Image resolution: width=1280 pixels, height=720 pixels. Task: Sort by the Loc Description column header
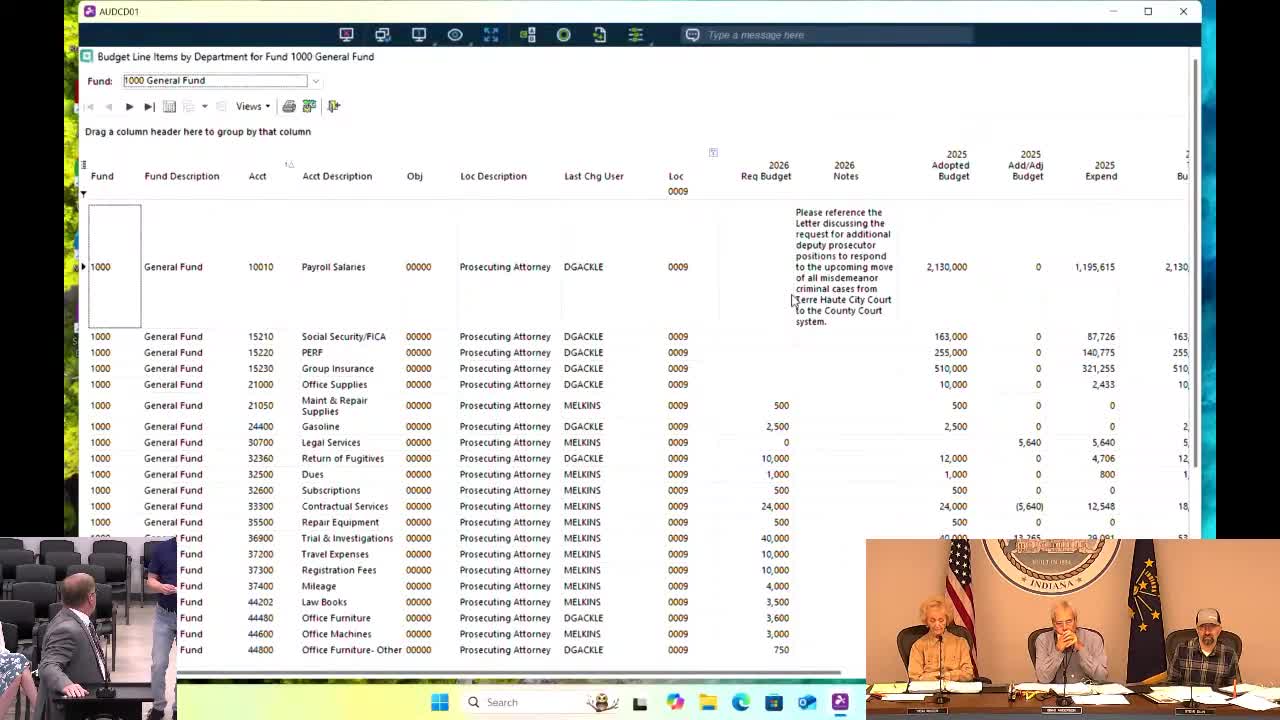pyautogui.click(x=493, y=176)
